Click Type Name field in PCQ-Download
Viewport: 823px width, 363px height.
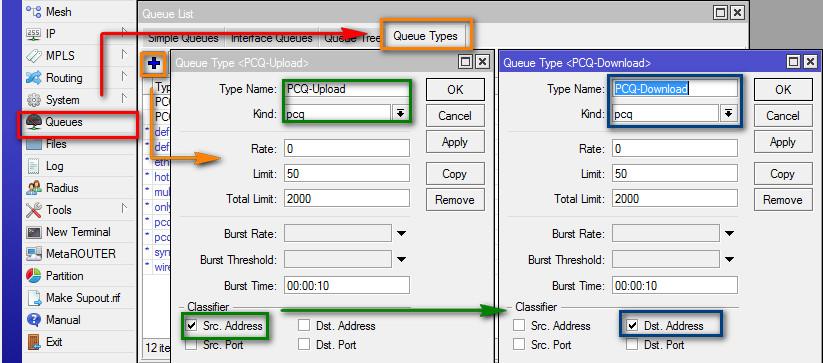coord(674,89)
